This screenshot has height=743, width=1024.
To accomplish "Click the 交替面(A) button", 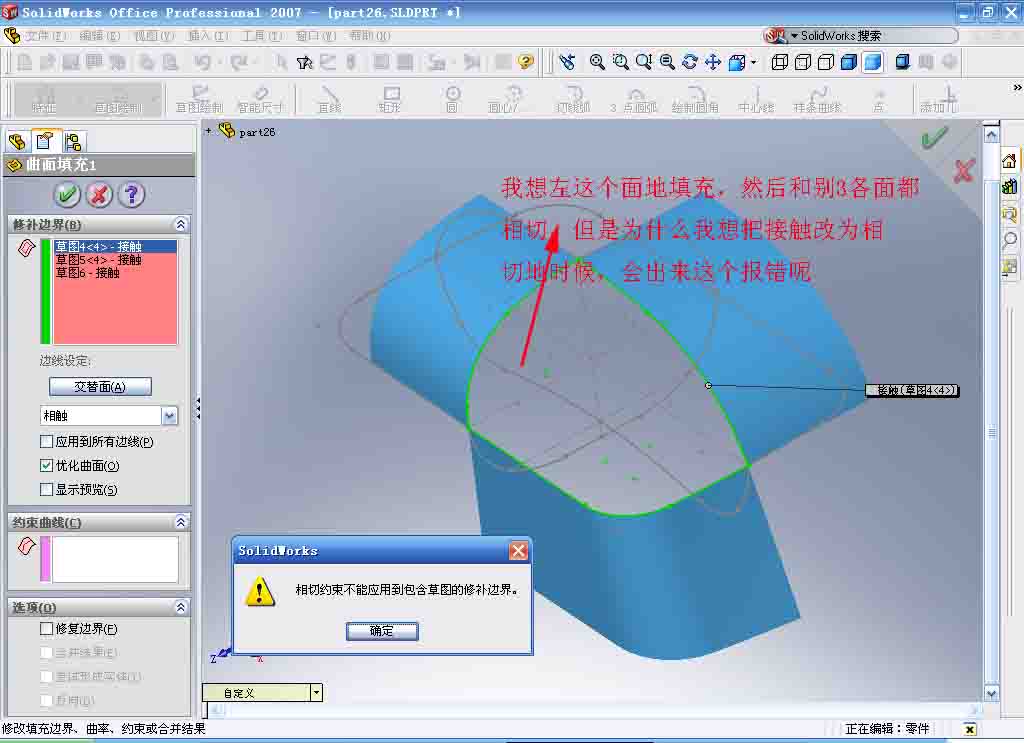I will [100, 387].
